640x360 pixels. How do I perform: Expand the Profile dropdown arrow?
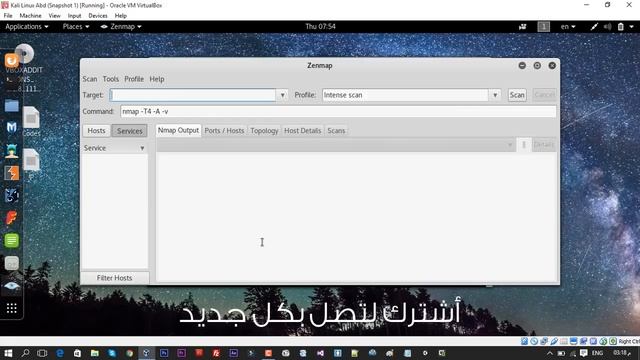[495, 95]
